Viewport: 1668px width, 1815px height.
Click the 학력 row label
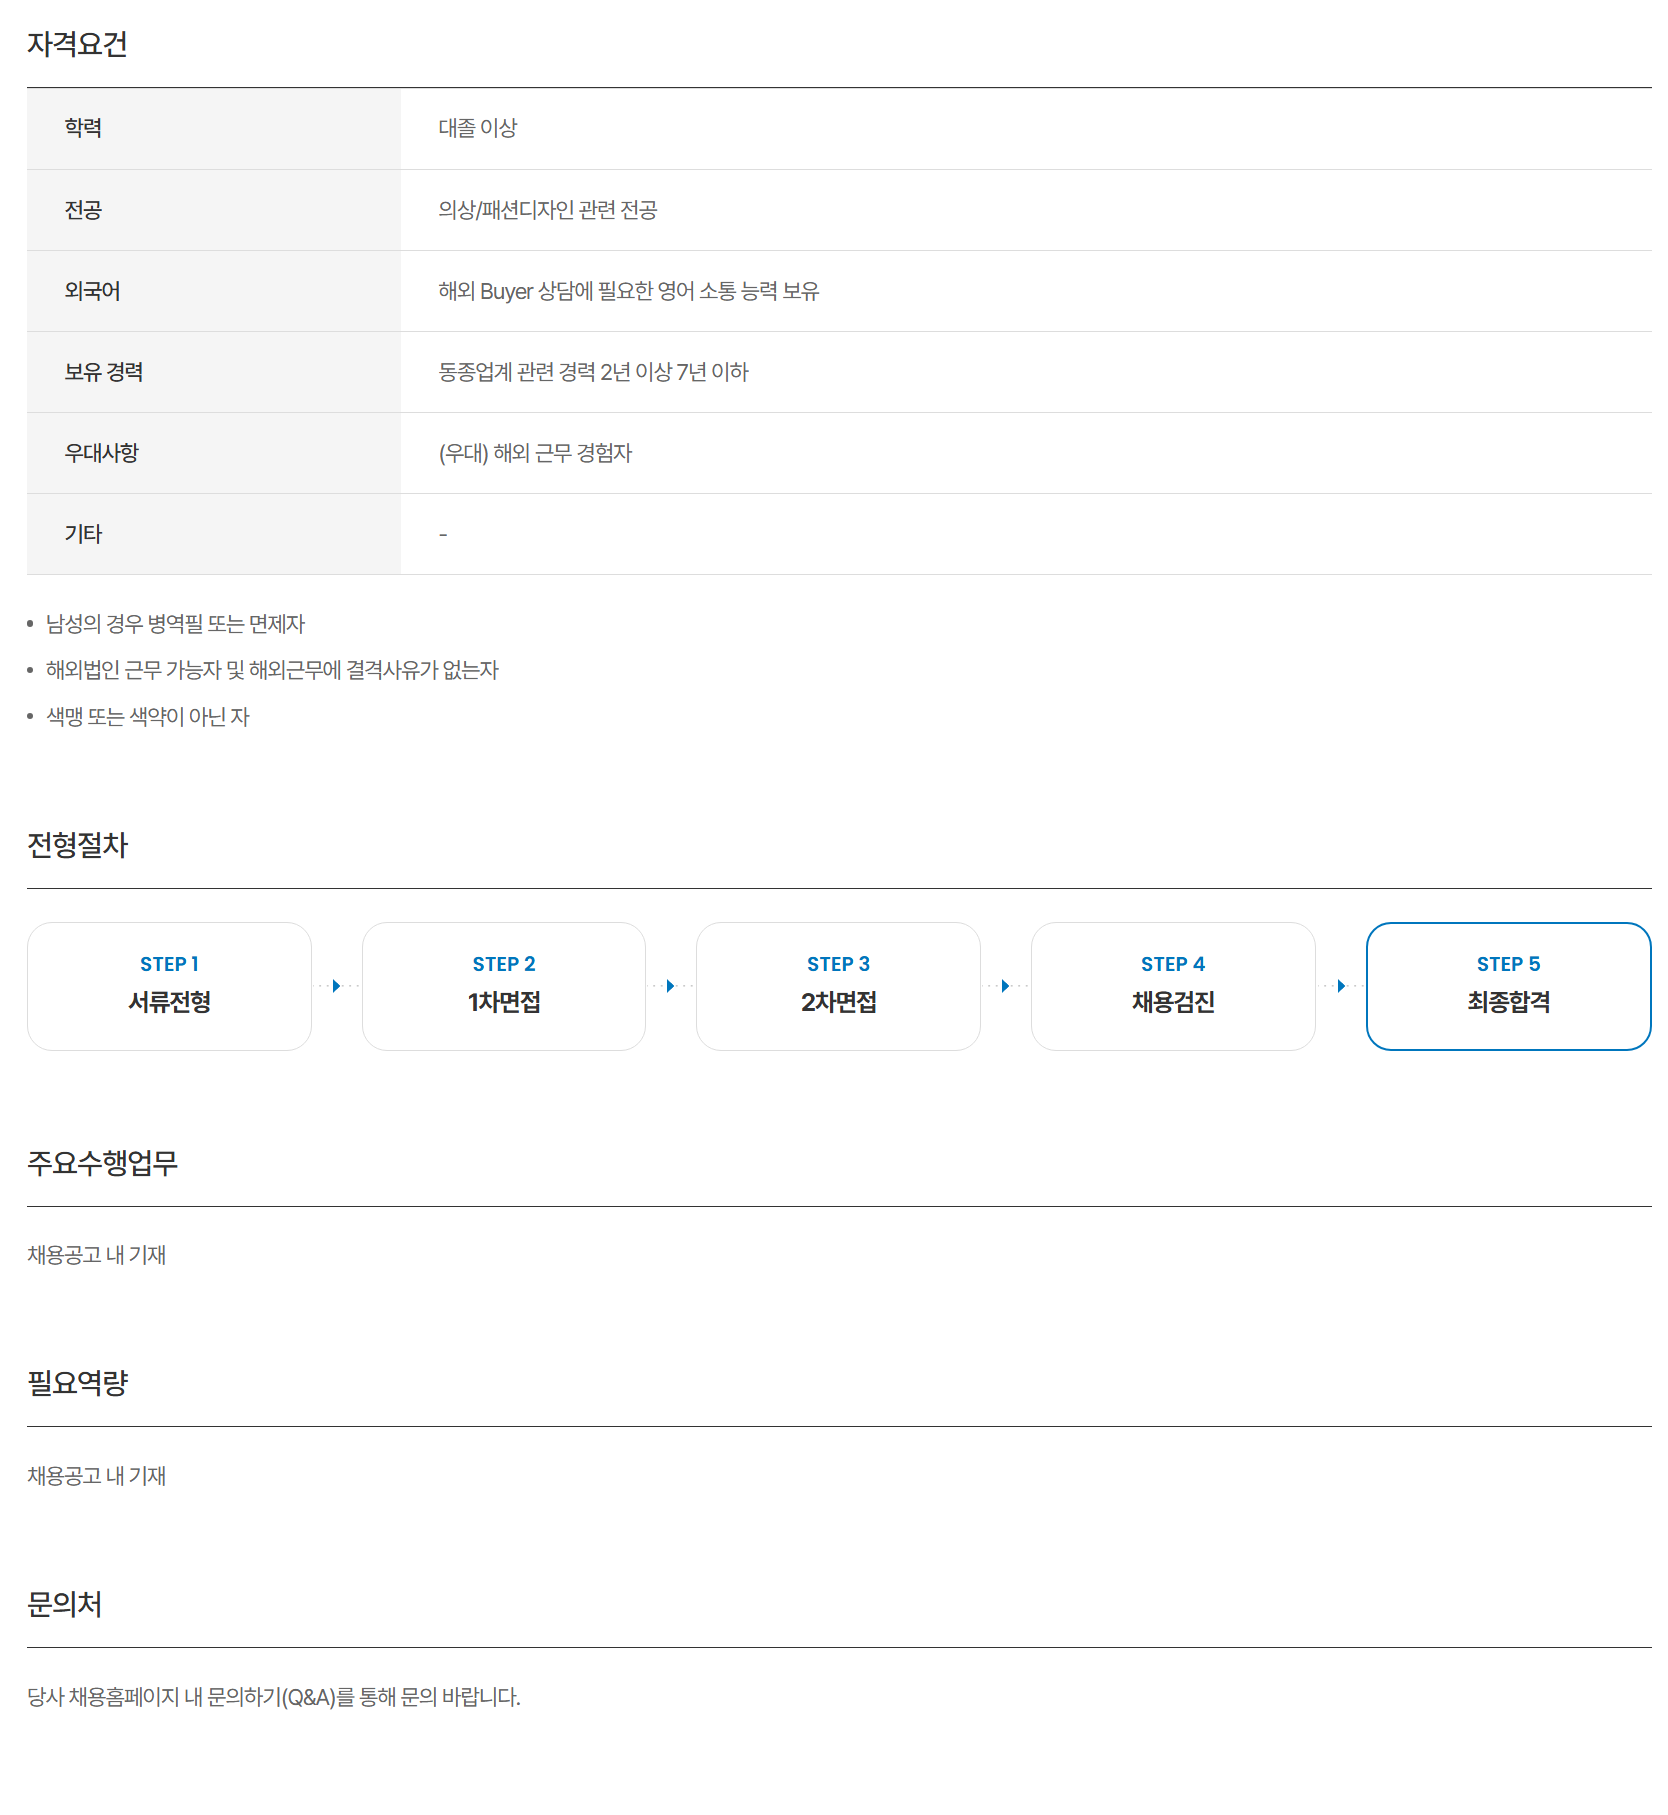[83, 128]
